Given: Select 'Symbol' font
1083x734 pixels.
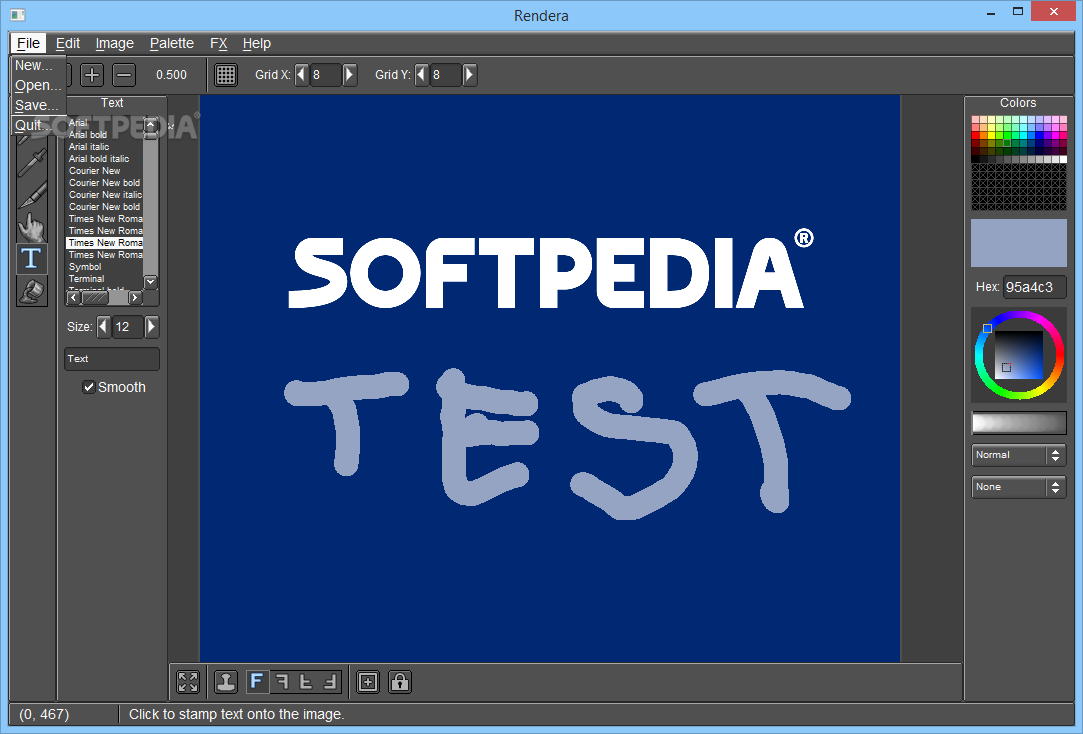Looking at the screenshot, I should tap(104, 267).
